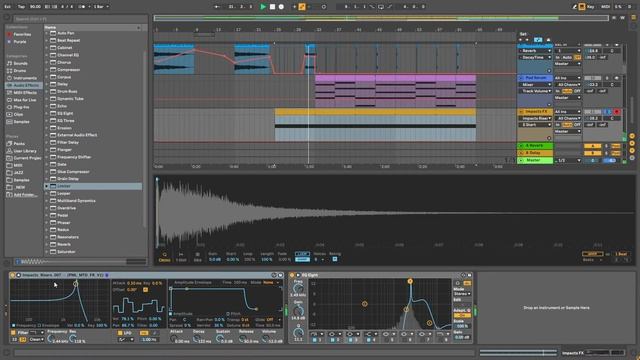Click the Stop button in transport
This screenshot has height=360, width=640.
pos(272,7)
